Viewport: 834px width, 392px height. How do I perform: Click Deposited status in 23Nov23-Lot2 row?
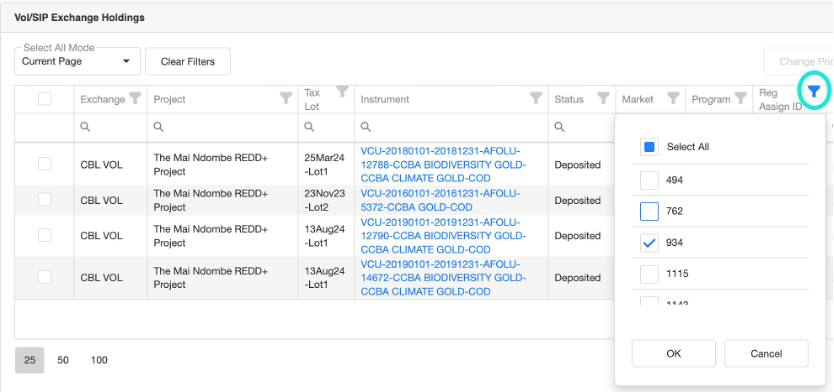tap(578, 201)
